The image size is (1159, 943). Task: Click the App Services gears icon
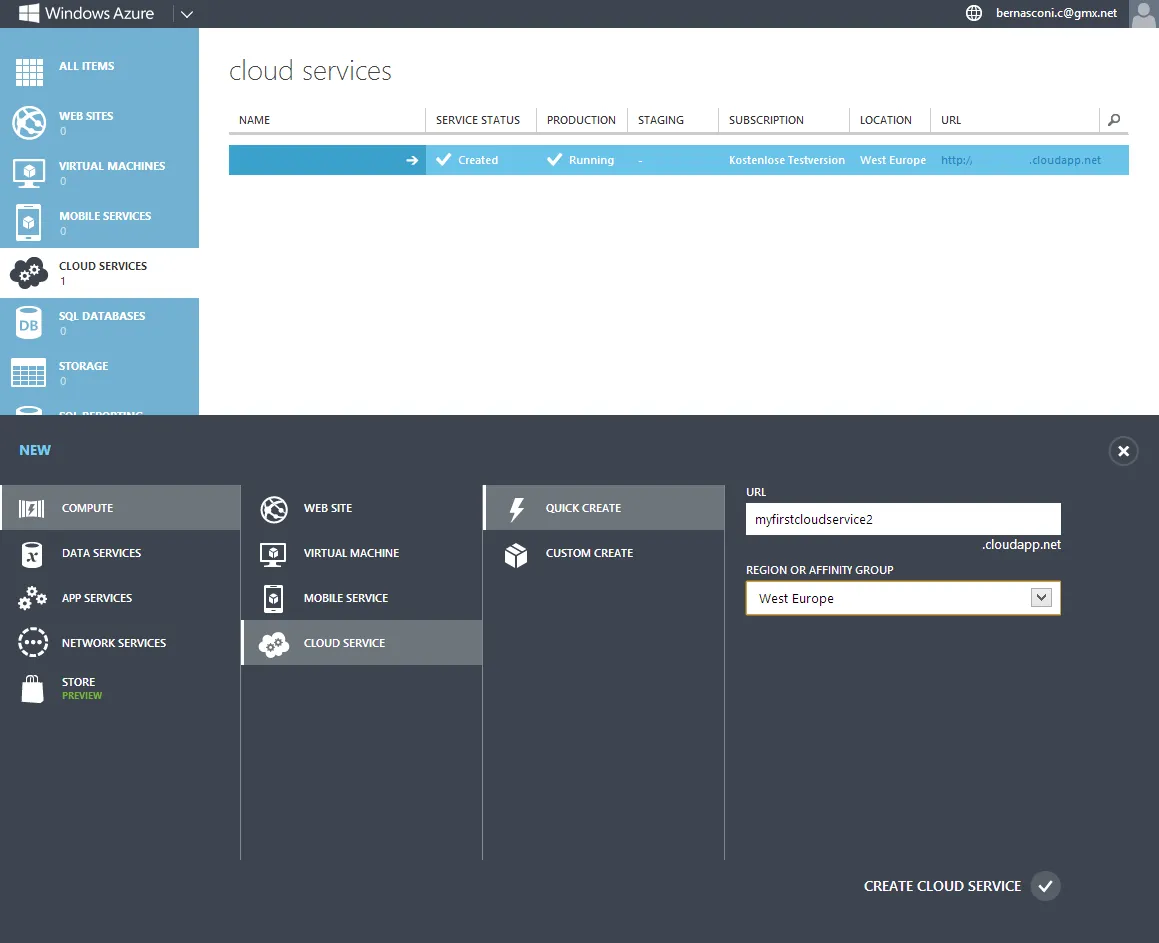pyautogui.click(x=32, y=598)
